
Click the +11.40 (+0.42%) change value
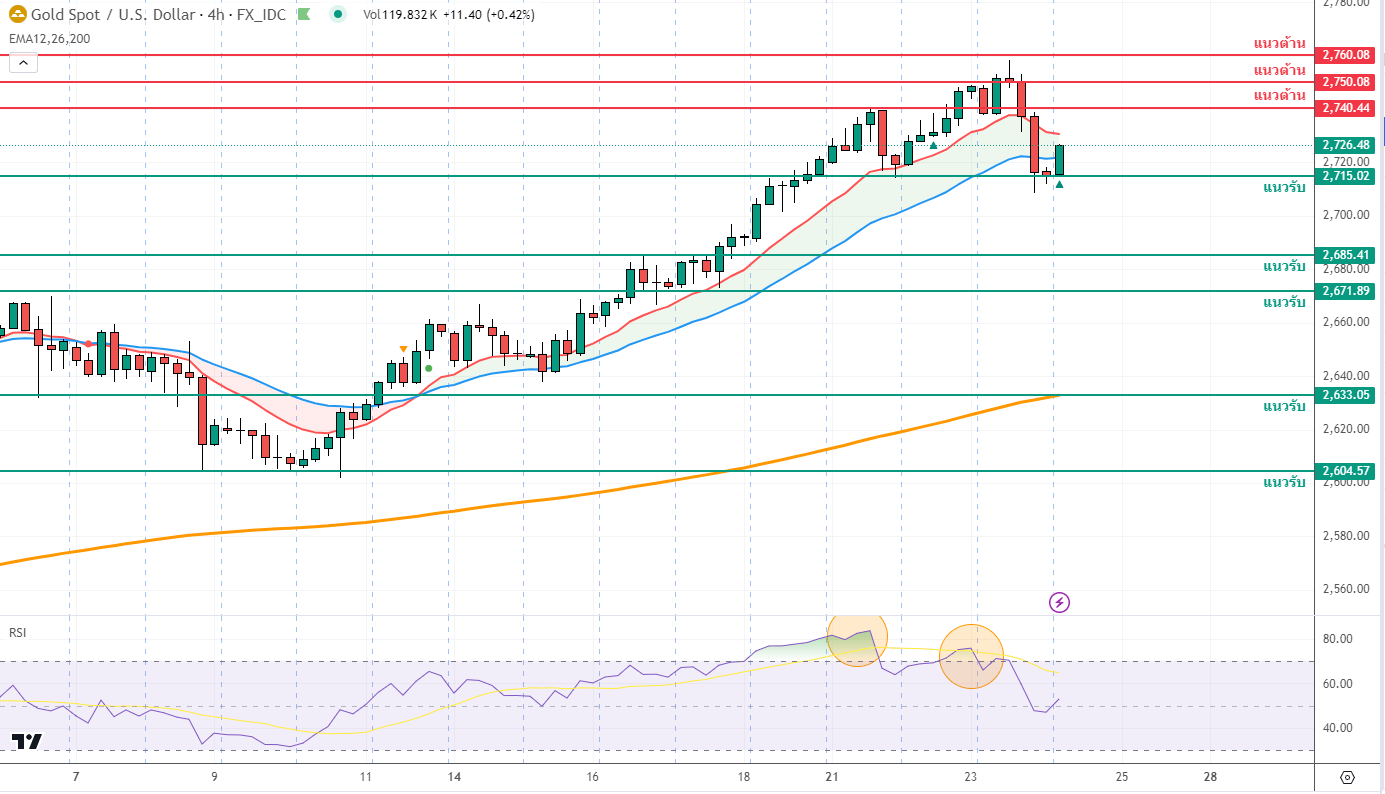tap(489, 15)
